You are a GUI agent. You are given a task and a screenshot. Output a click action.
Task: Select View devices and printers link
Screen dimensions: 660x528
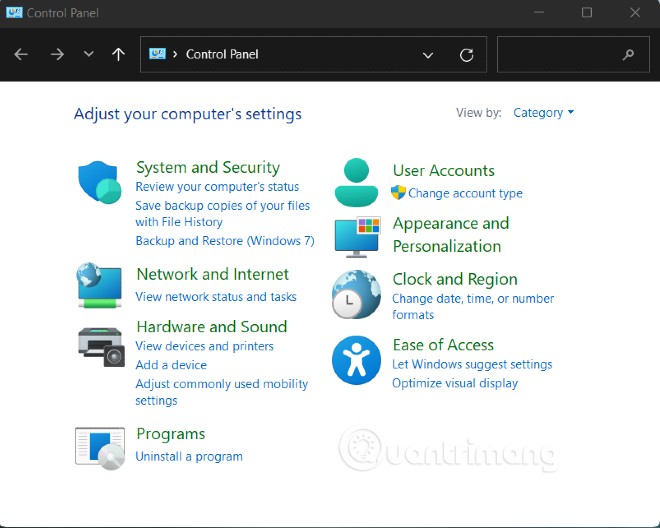point(204,346)
